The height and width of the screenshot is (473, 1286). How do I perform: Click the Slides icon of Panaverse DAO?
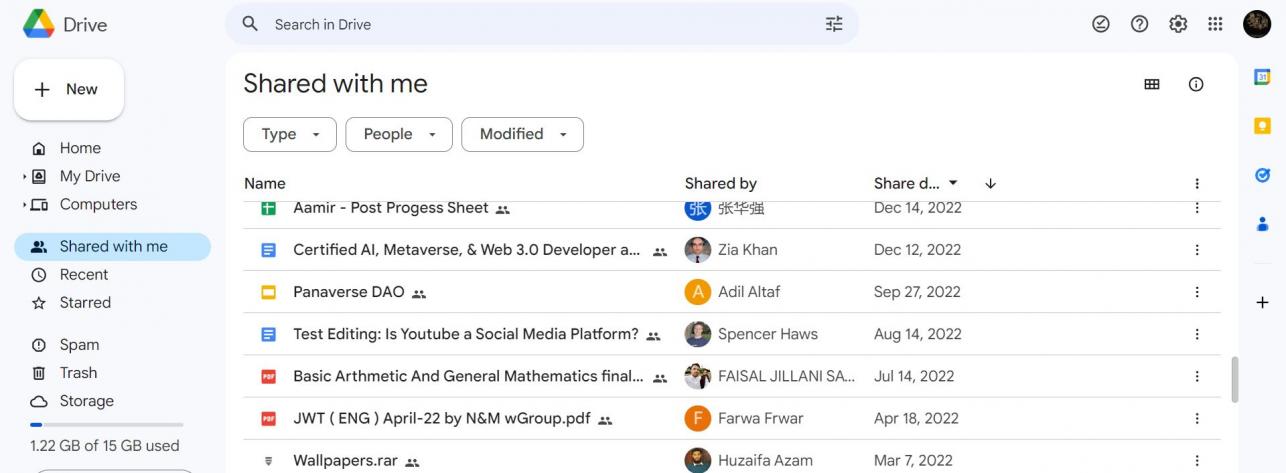(268, 292)
